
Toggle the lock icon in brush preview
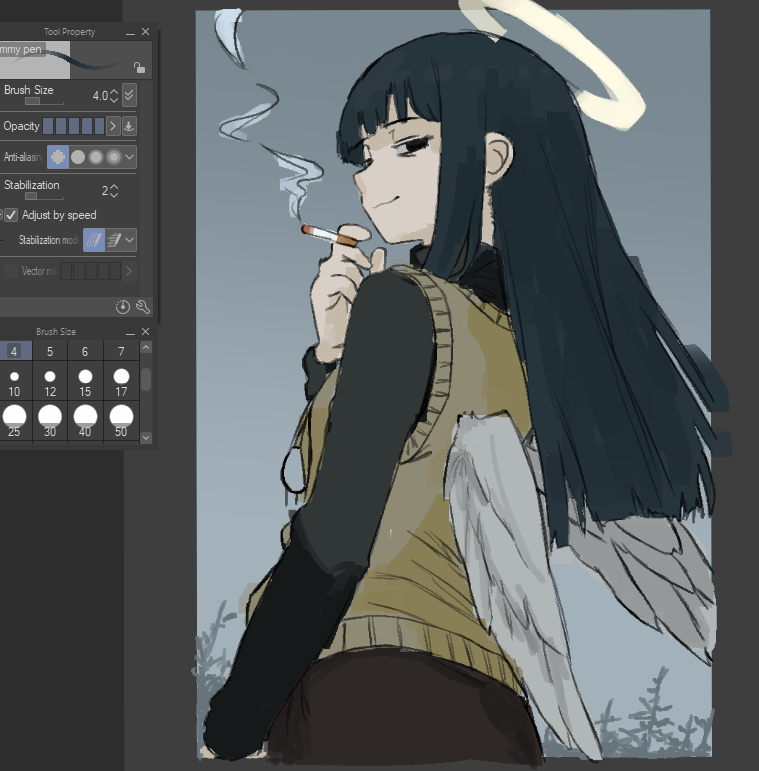139,67
